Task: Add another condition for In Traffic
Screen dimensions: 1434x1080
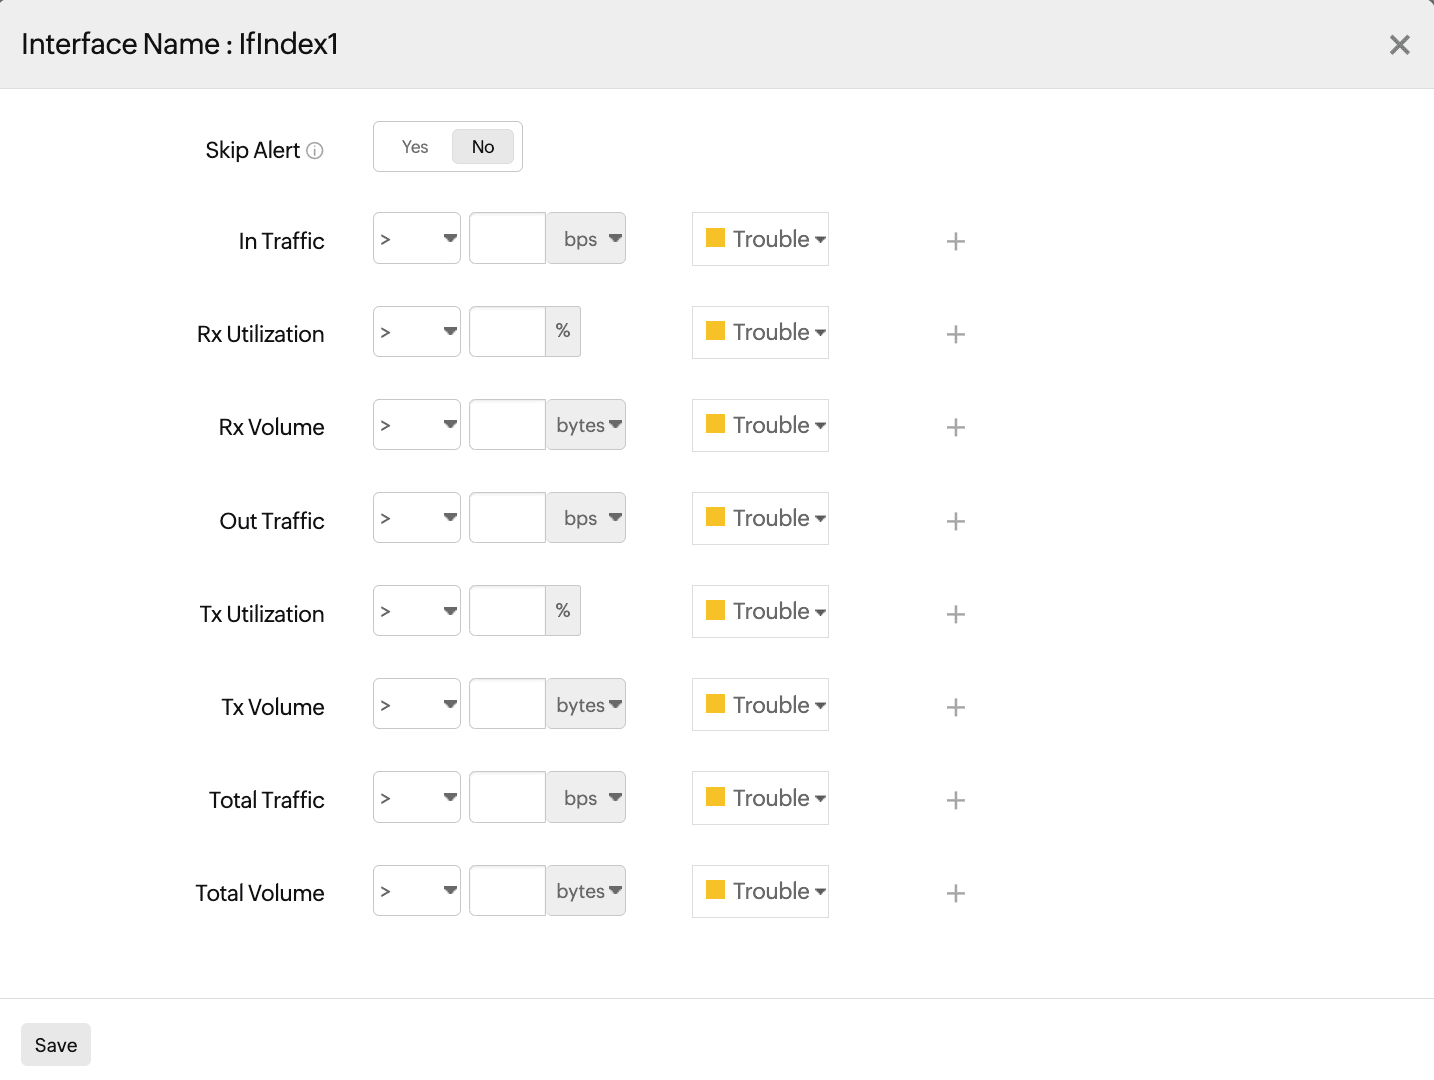Action: tap(956, 241)
